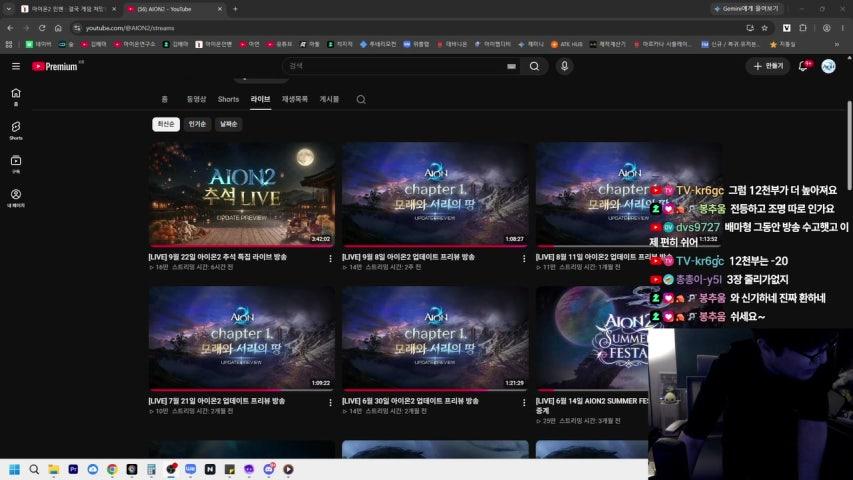Open the 홈 channel tab
This screenshot has height=480, width=853.
point(164,99)
